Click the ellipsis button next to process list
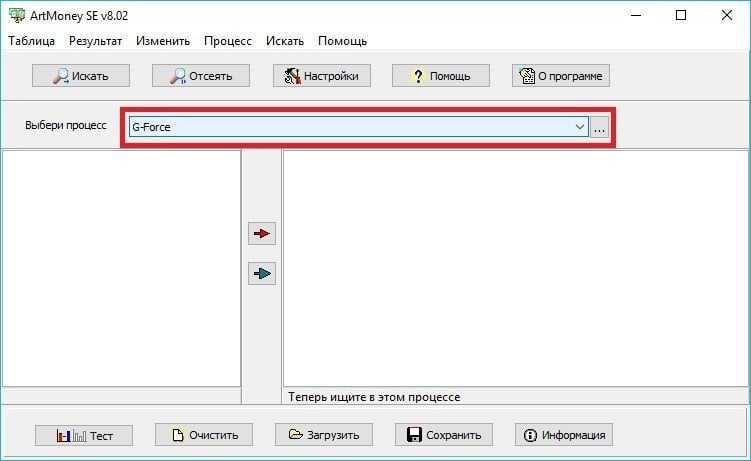The height and width of the screenshot is (461, 751). pos(599,127)
